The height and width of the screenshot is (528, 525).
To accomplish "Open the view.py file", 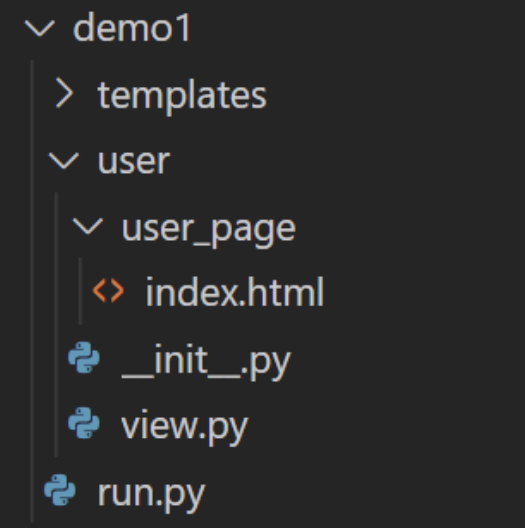I will (x=185, y=427).
